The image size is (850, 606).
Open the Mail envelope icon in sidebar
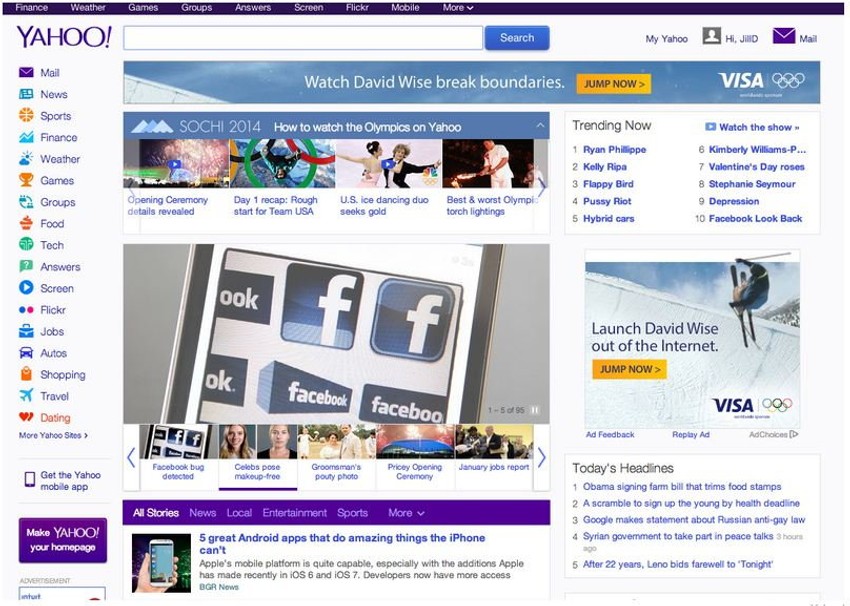click(x=26, y=73)
